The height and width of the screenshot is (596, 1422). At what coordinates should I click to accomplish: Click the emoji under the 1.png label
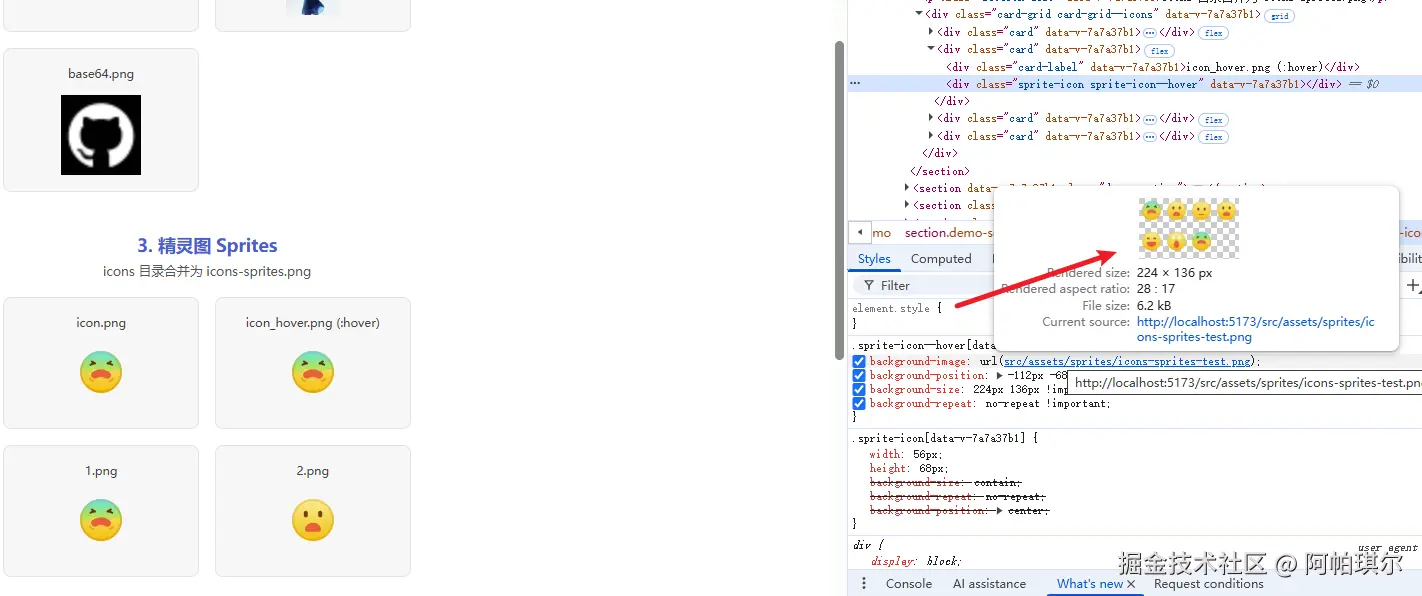(101, 520)
